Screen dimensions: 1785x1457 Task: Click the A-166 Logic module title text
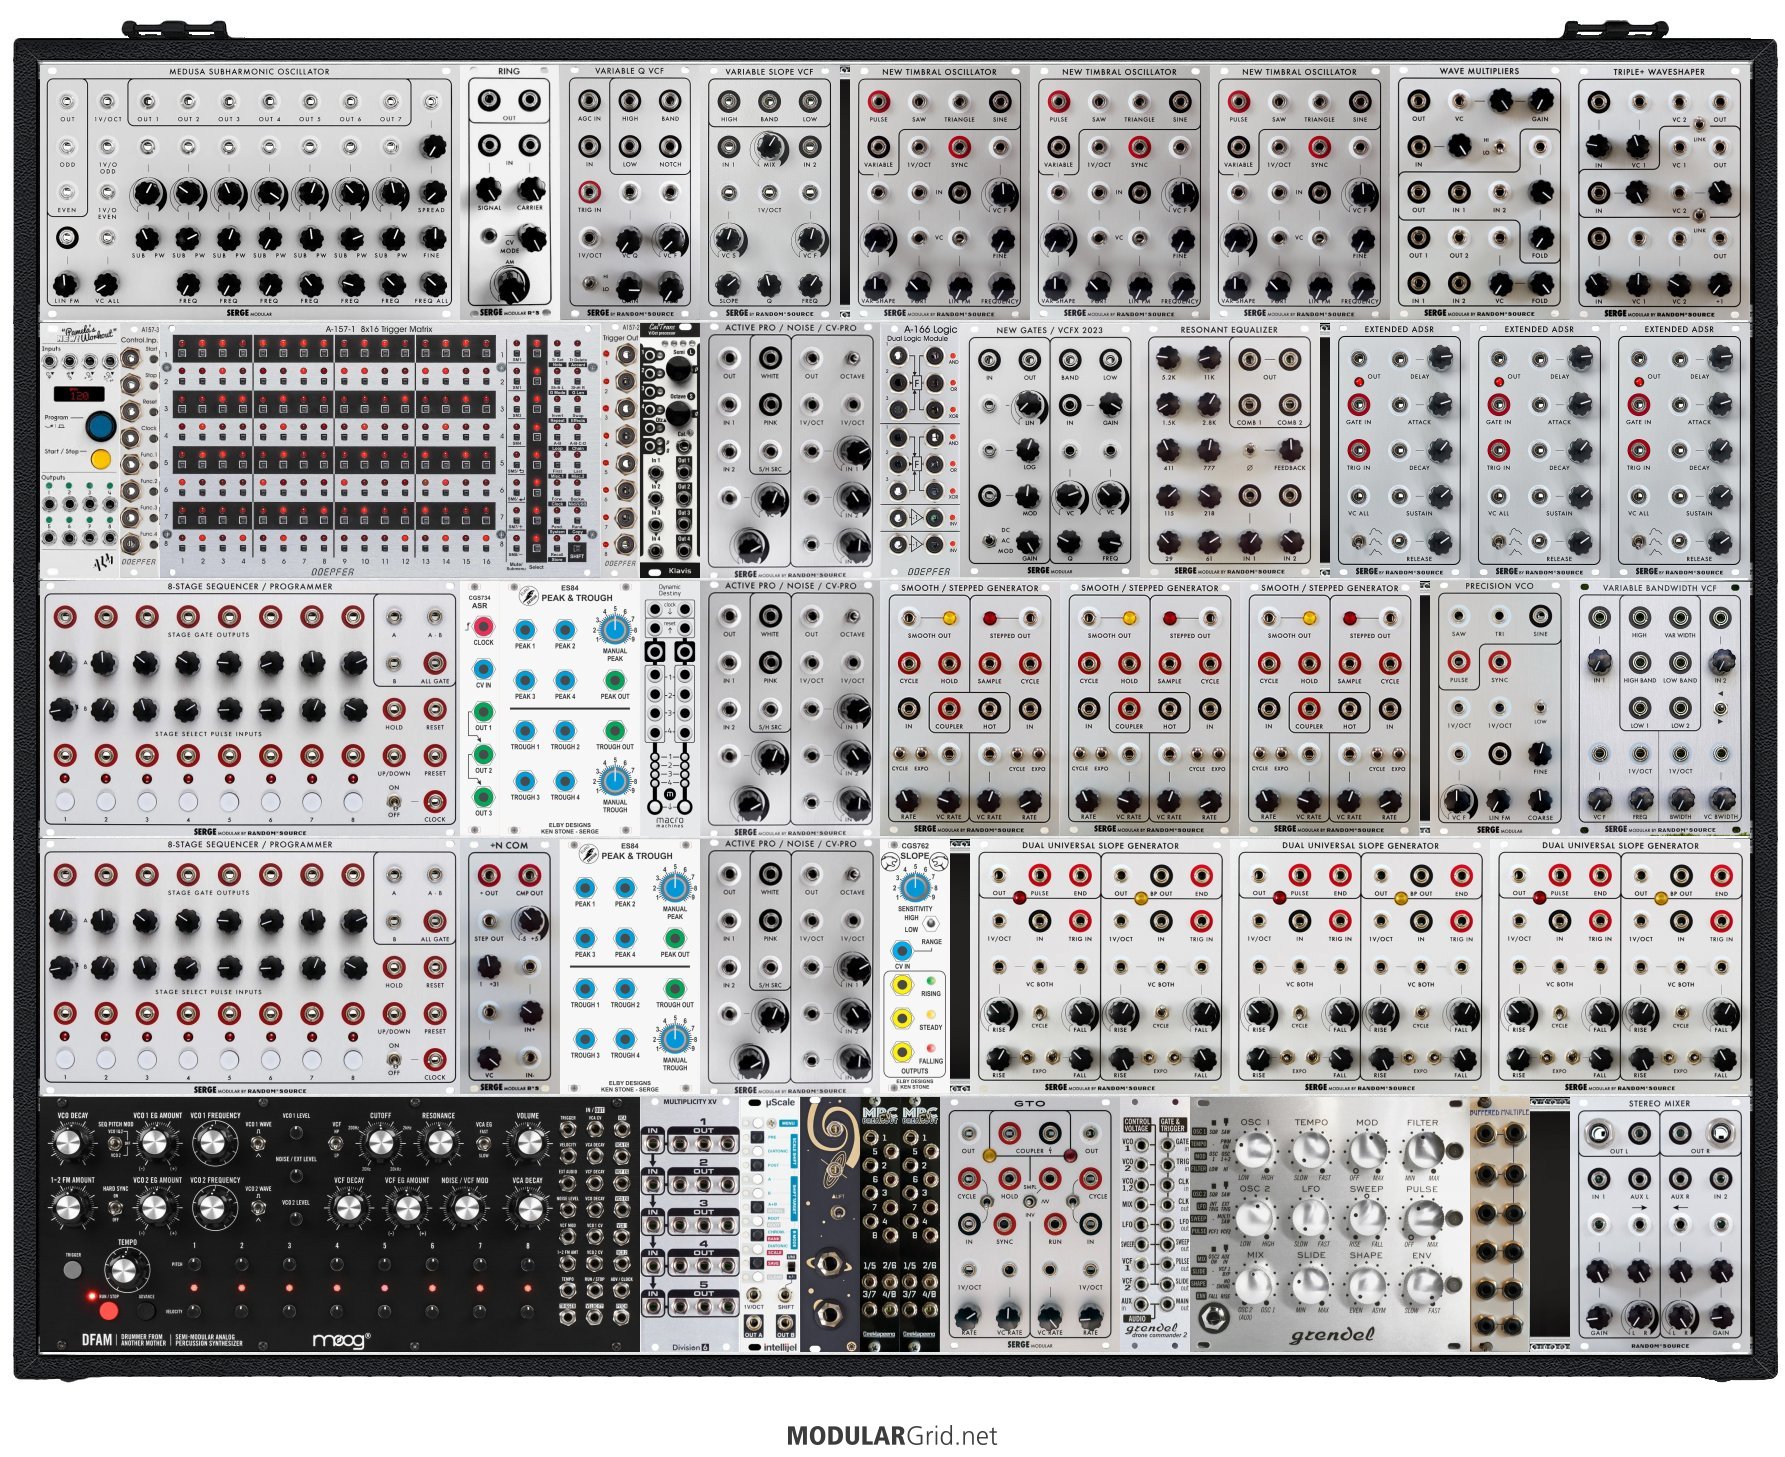tap(930, 328)
